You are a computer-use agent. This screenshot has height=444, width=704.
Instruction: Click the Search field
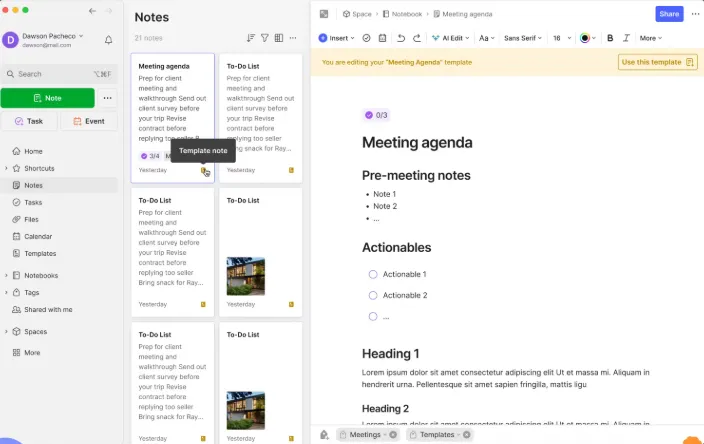59,74
